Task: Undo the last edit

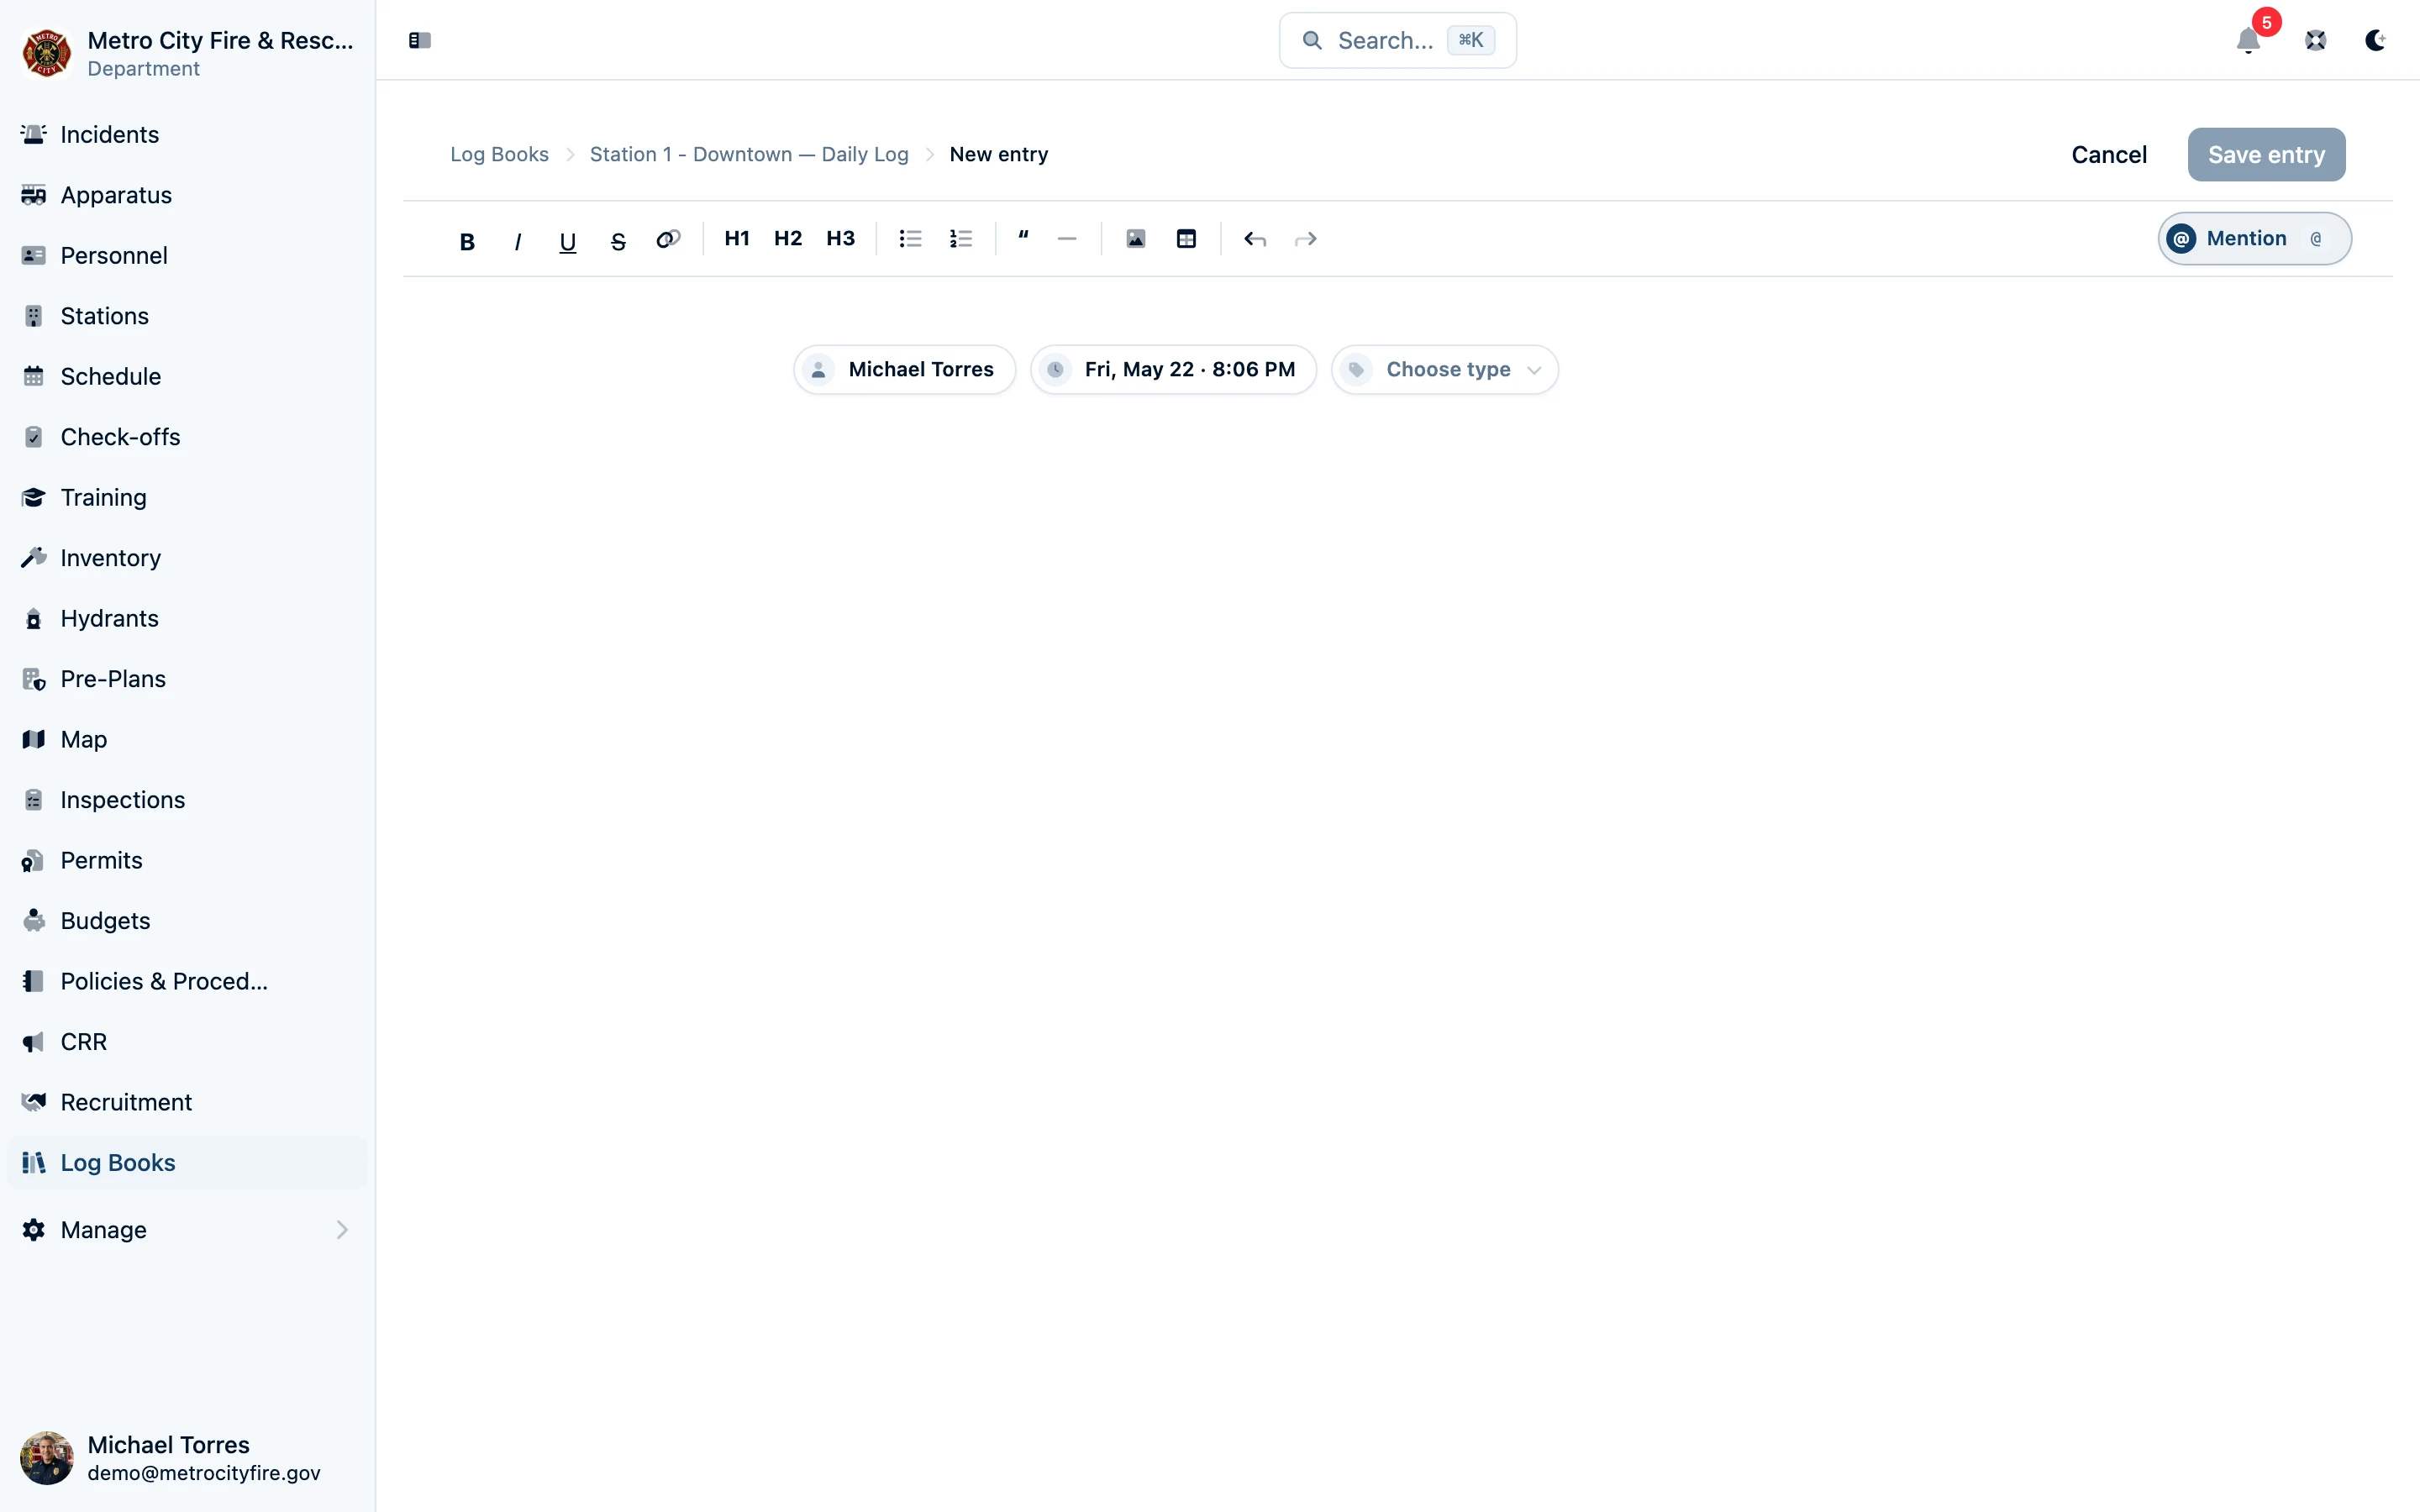Action: (x=1255, y=239)
